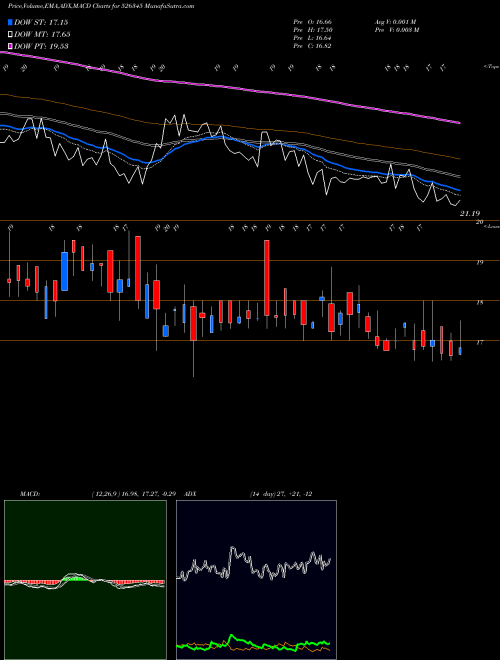Click the chart title mentioning MunafaSutra.com
Image resolution: width=500 pixels, height=660 pixels.
click(101, 6)
